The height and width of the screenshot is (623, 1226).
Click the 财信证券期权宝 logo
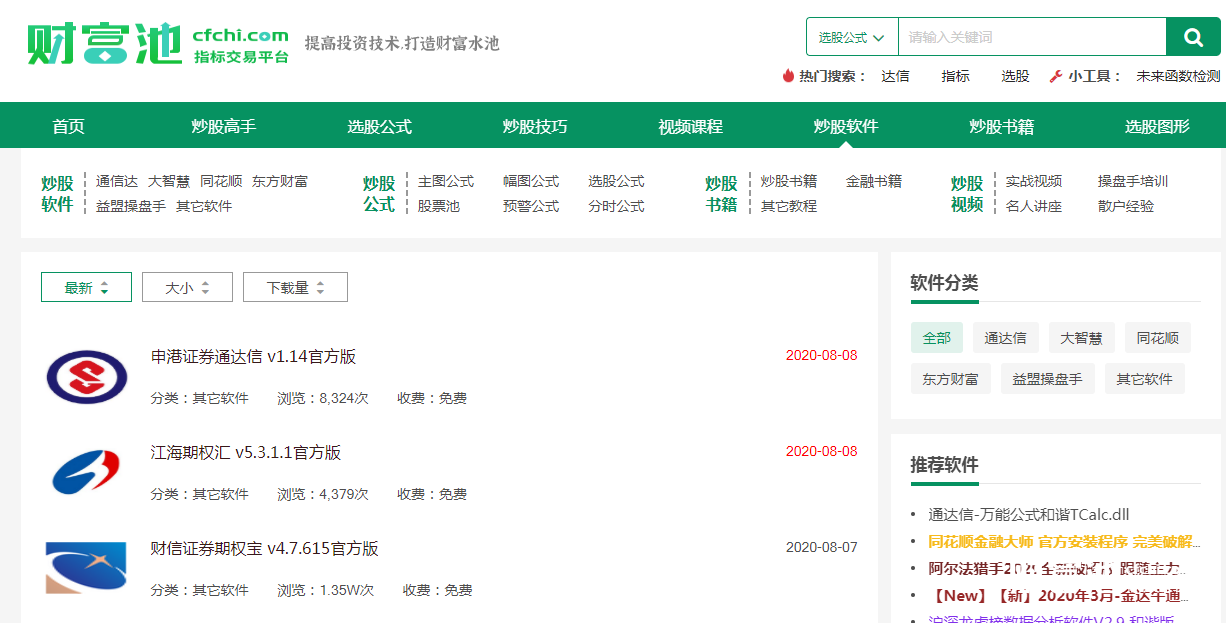click(x=86, y=568)
